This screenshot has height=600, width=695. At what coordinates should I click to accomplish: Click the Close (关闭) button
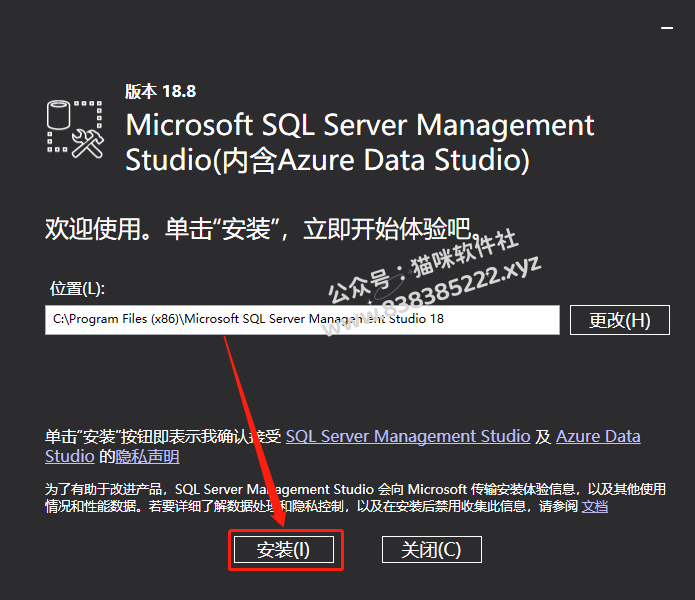(432, 549)
